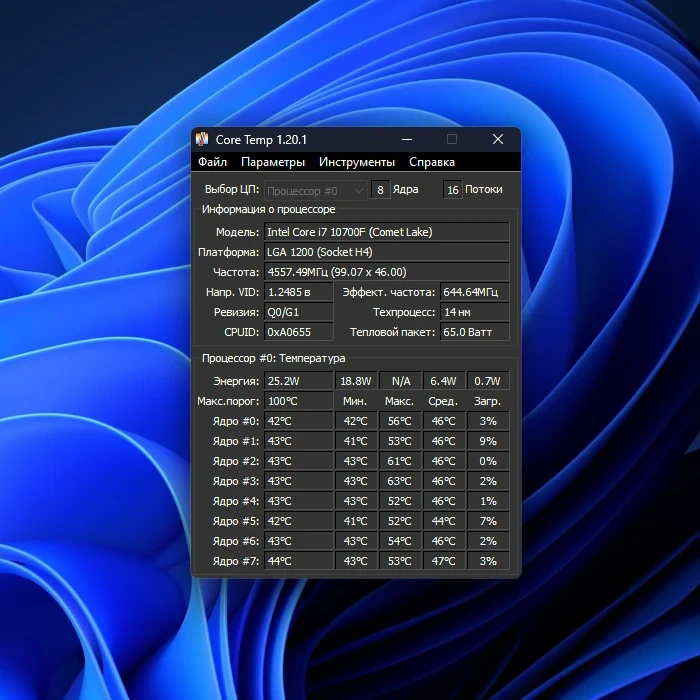
Task: Open the Файл menu
Action: point(212,162)
